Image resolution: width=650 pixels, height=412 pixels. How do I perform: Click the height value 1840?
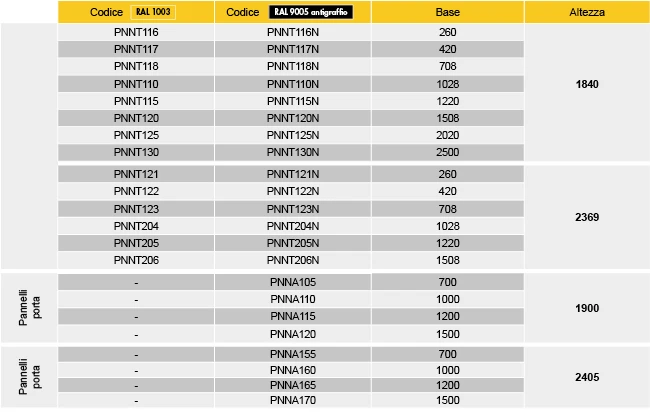pos(587,84)
